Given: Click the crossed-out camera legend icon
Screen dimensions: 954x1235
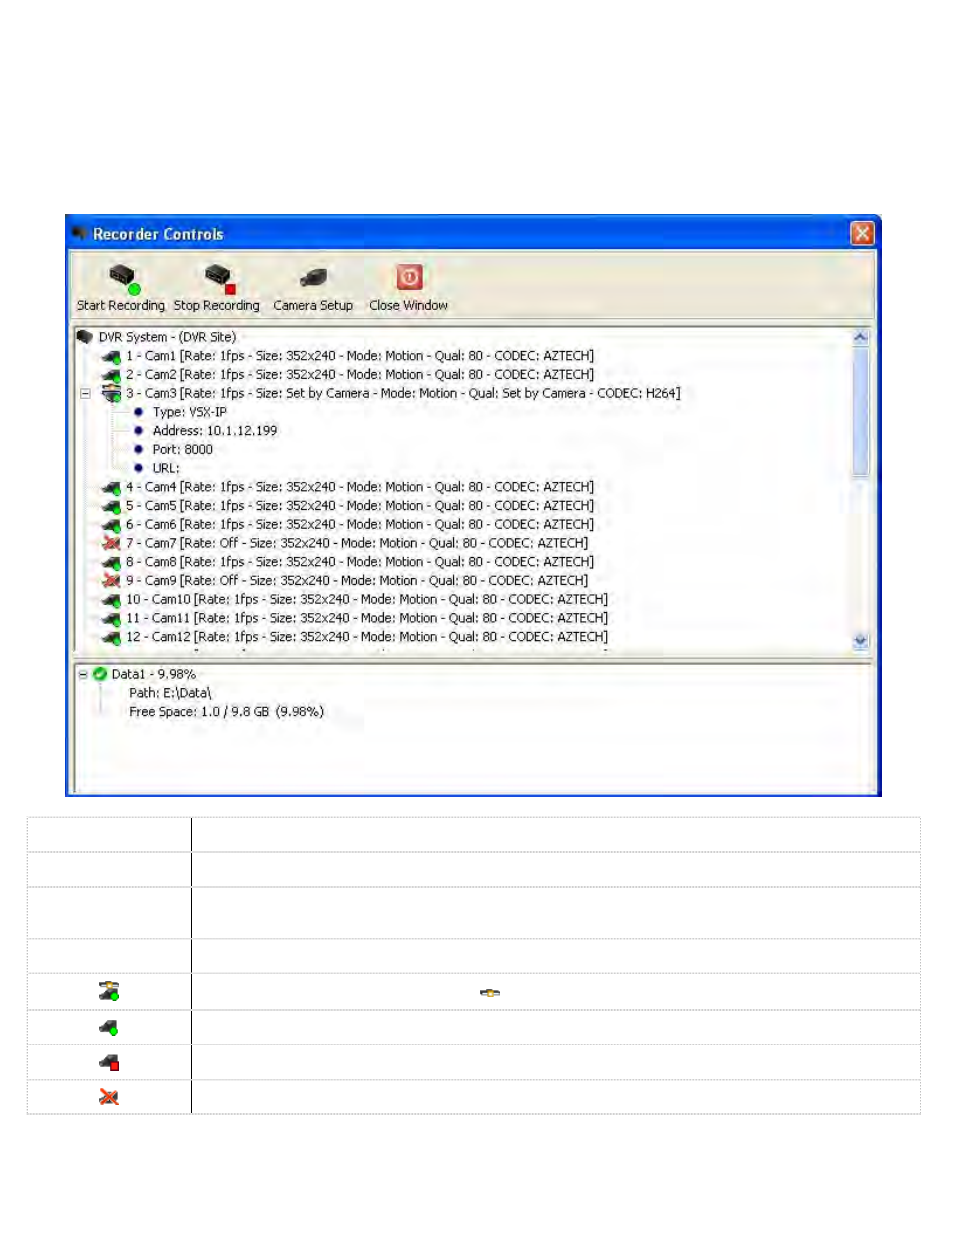Looking at the screenshot, I should pyautogui.click(x=109, y=1097).
